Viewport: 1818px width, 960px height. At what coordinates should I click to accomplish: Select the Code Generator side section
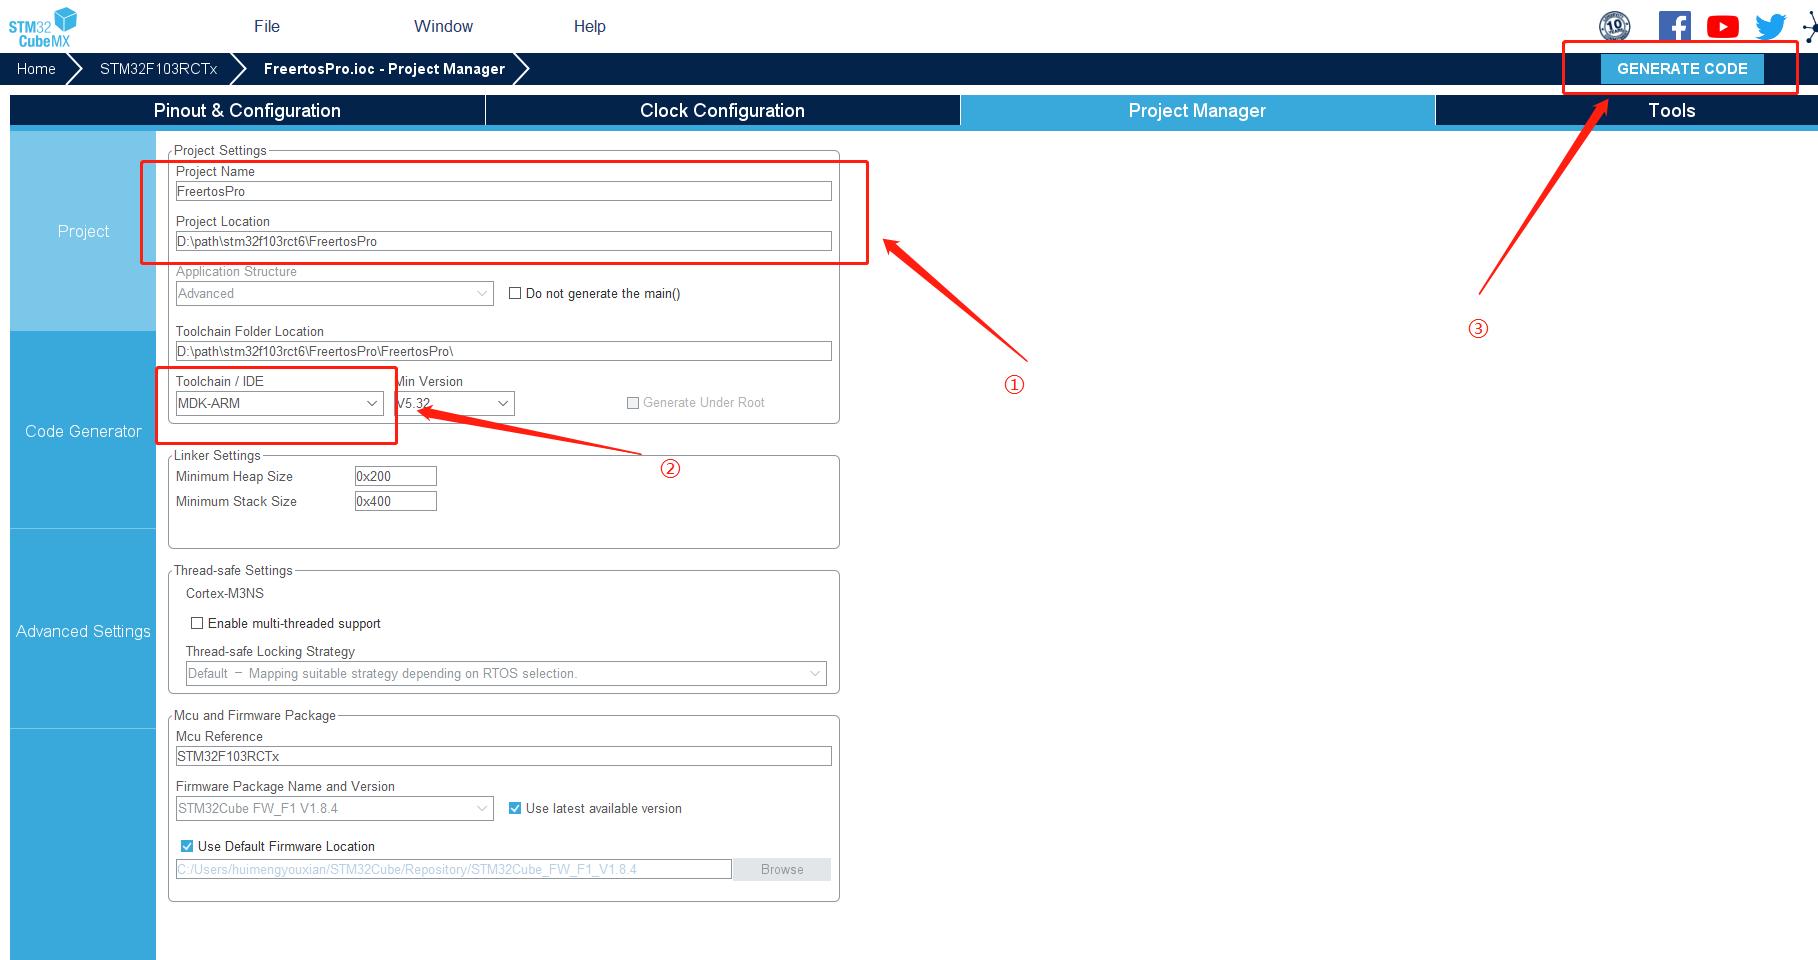(83, 431)
